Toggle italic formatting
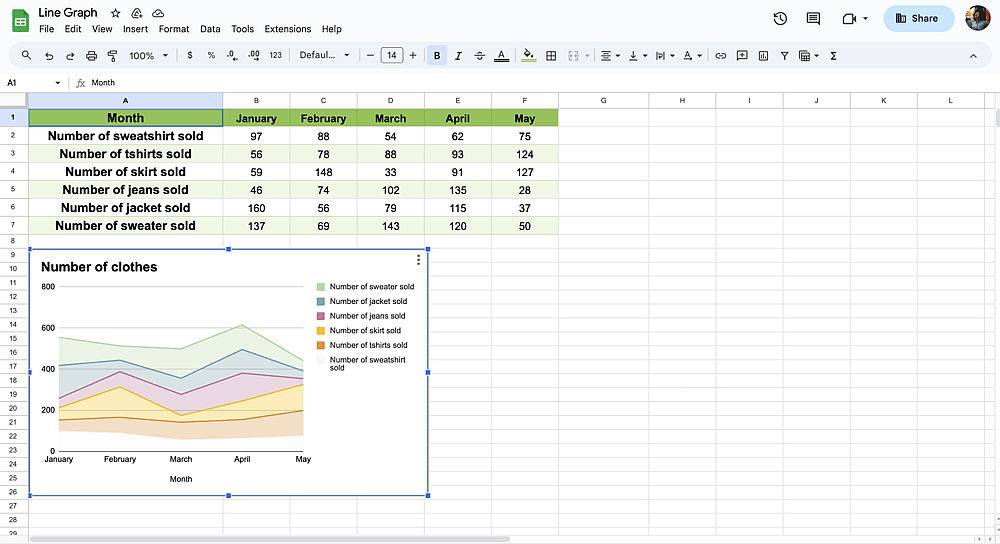1000x544 pixels. click(x=458, y=56)
